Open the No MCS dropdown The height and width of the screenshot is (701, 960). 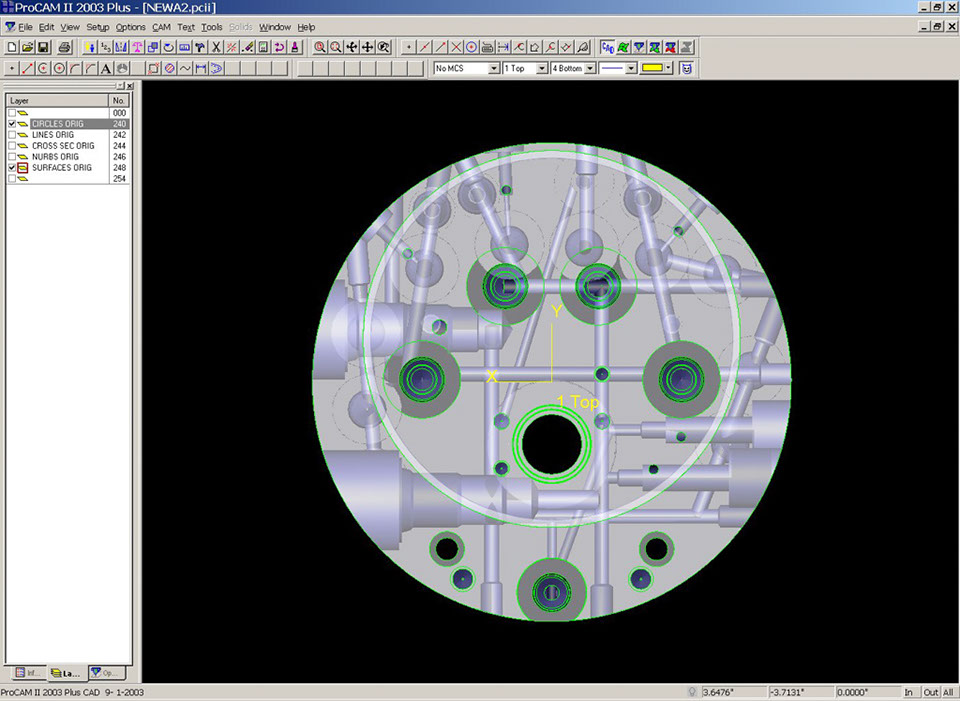point(493,69)
